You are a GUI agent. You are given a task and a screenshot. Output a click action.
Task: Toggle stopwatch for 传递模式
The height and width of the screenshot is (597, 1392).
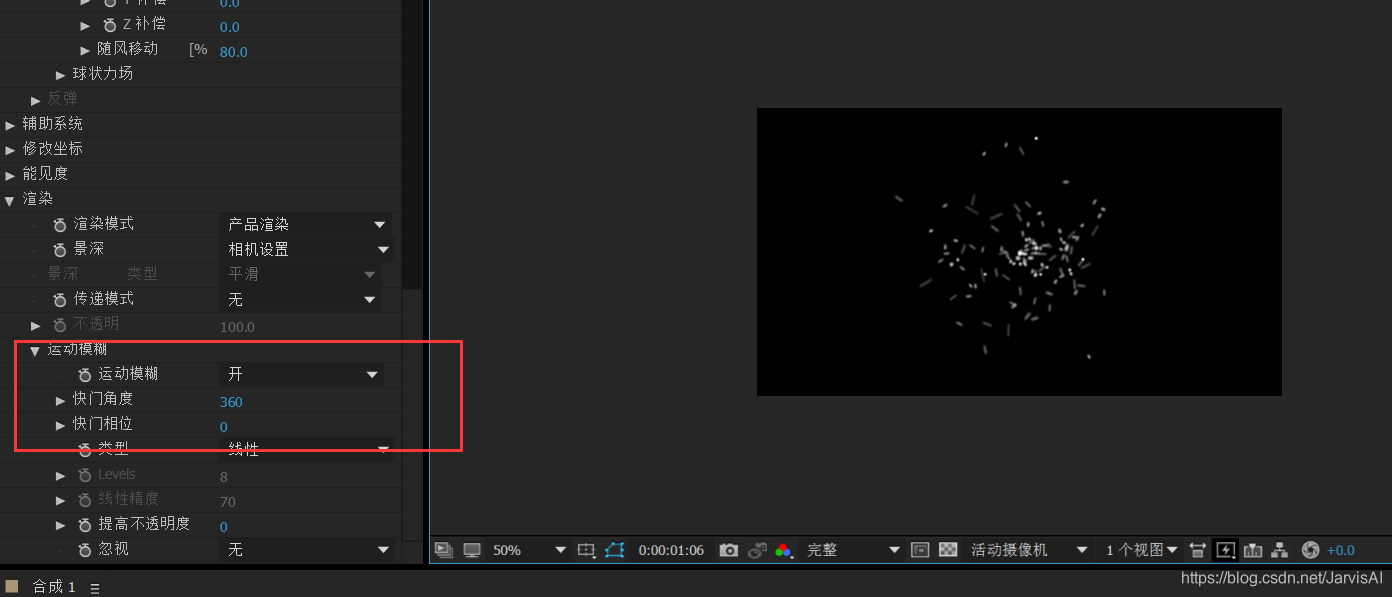tap(60, 299)
